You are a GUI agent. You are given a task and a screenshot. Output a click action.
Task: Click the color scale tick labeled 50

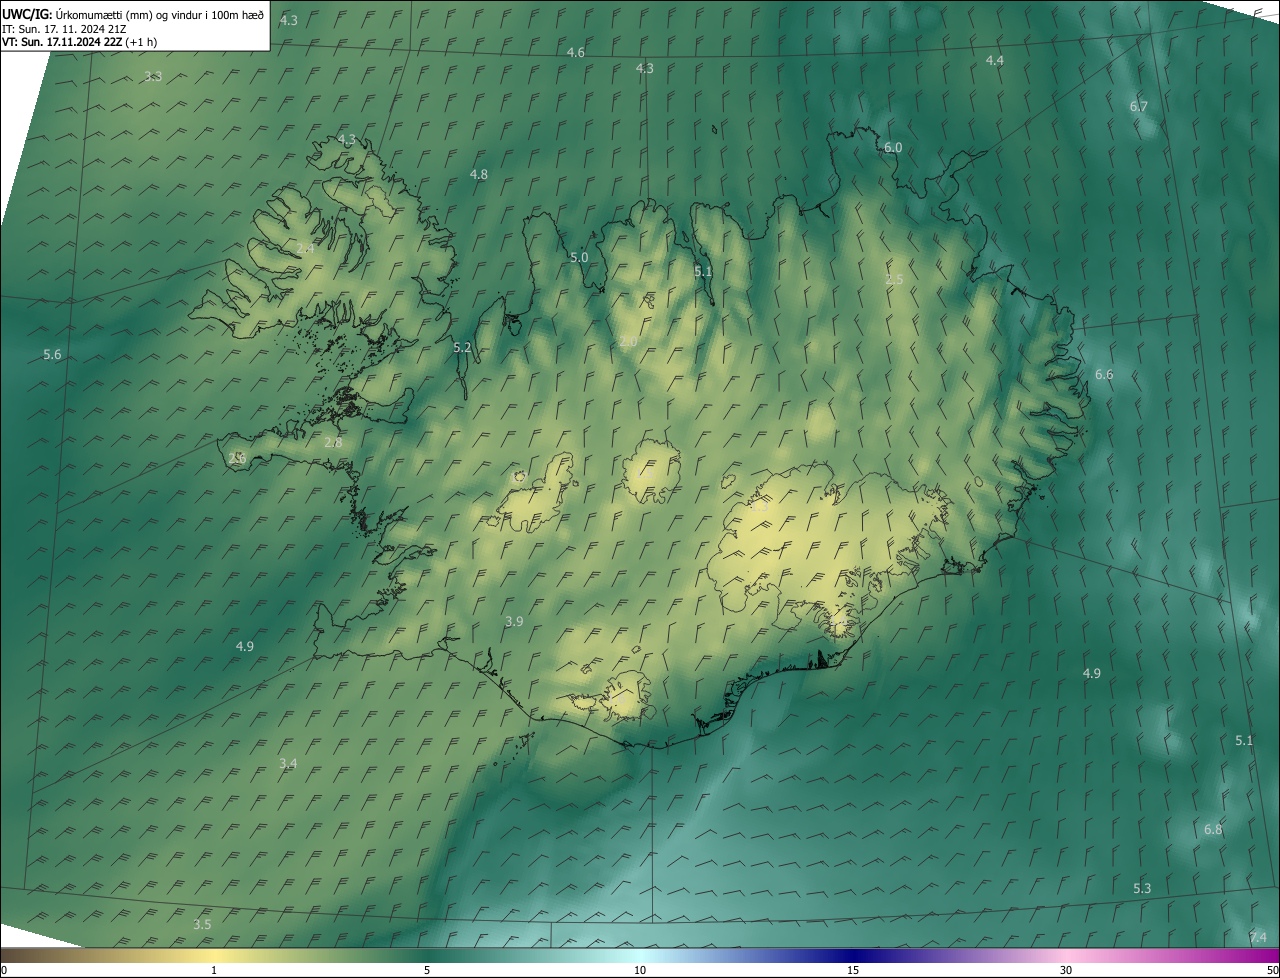1272,971
